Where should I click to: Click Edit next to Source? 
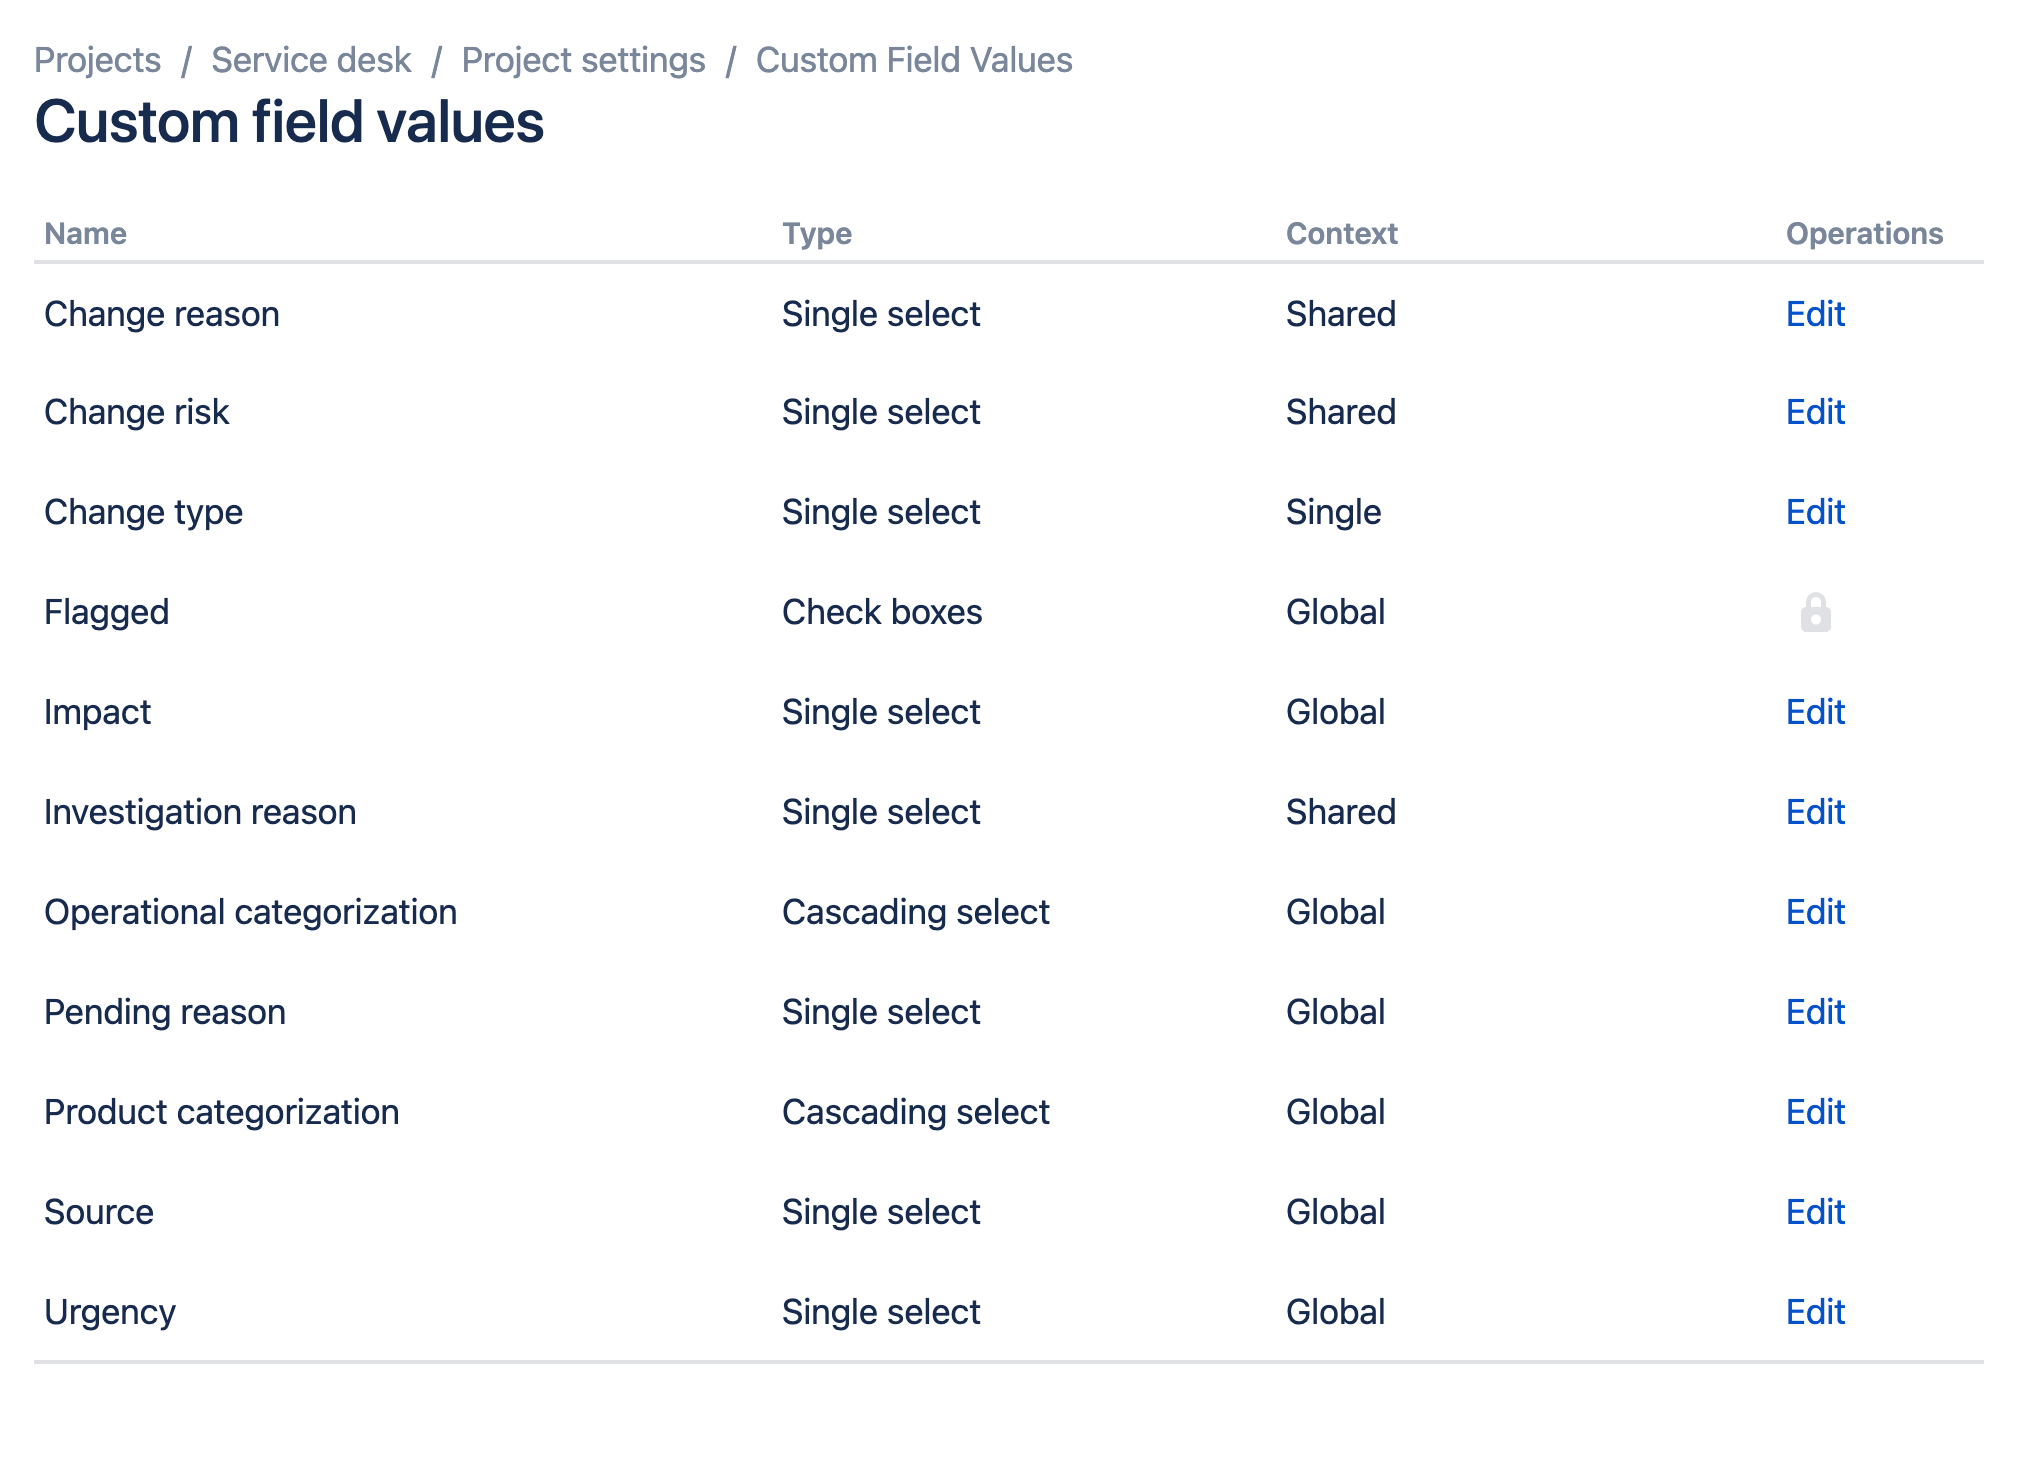pos(1815,1212)
